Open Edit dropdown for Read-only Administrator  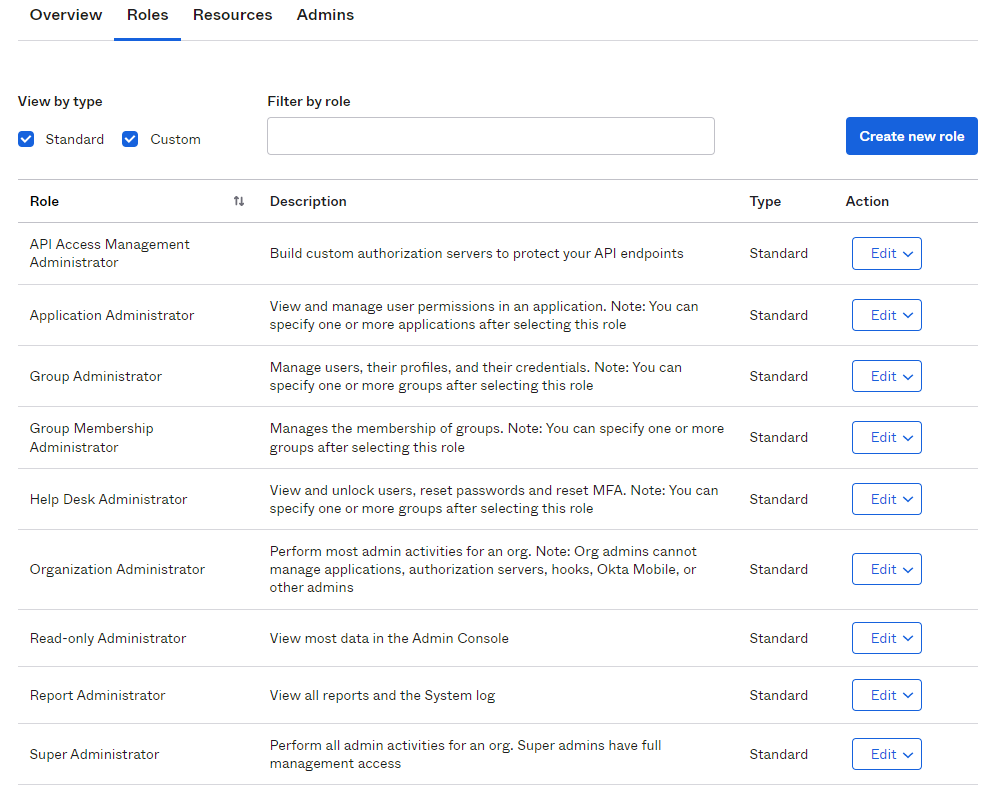[x=886, y=638]
